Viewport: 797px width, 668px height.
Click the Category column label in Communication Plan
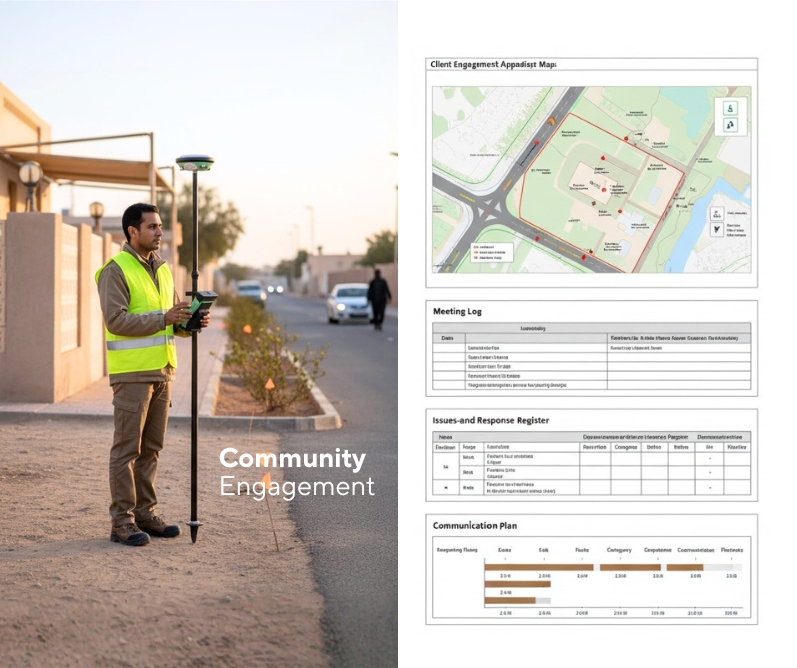(620, 549)
